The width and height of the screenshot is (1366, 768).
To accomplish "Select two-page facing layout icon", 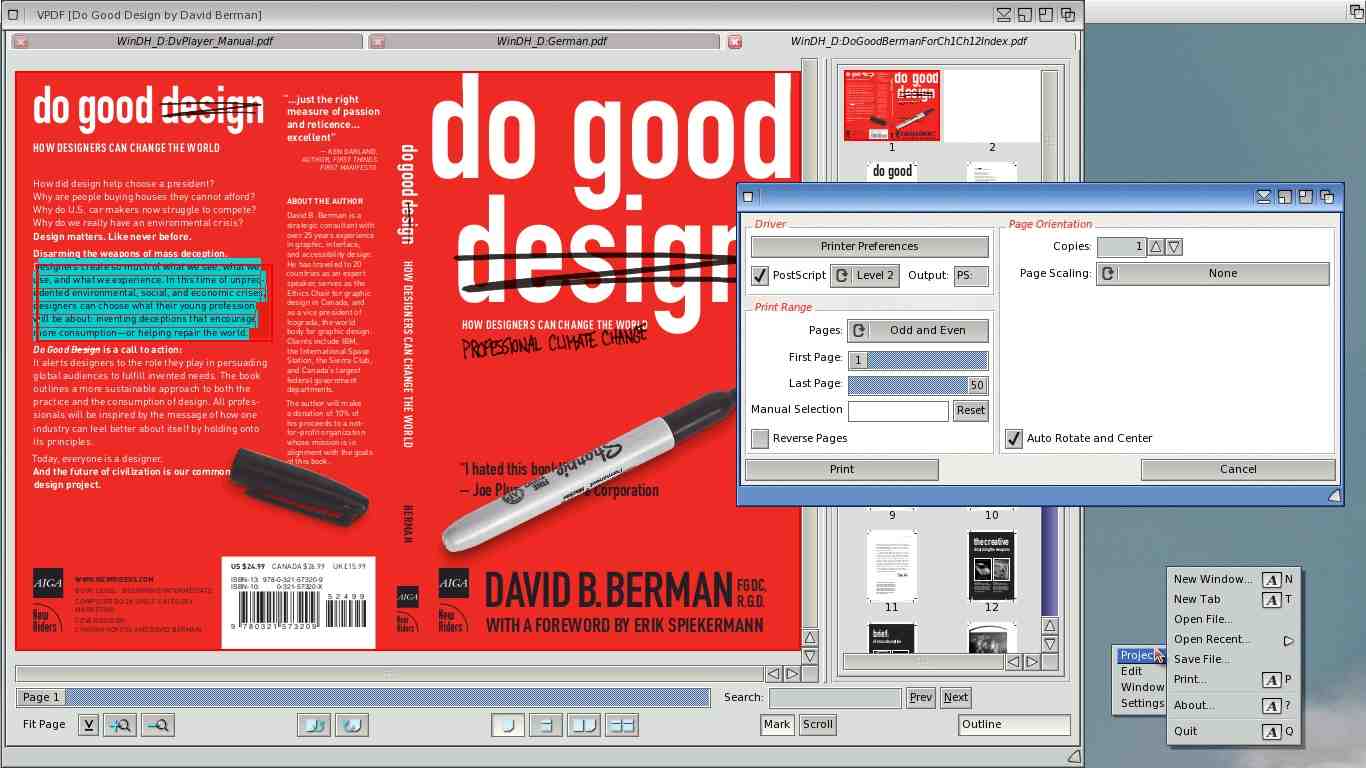I will pos(584,725).
